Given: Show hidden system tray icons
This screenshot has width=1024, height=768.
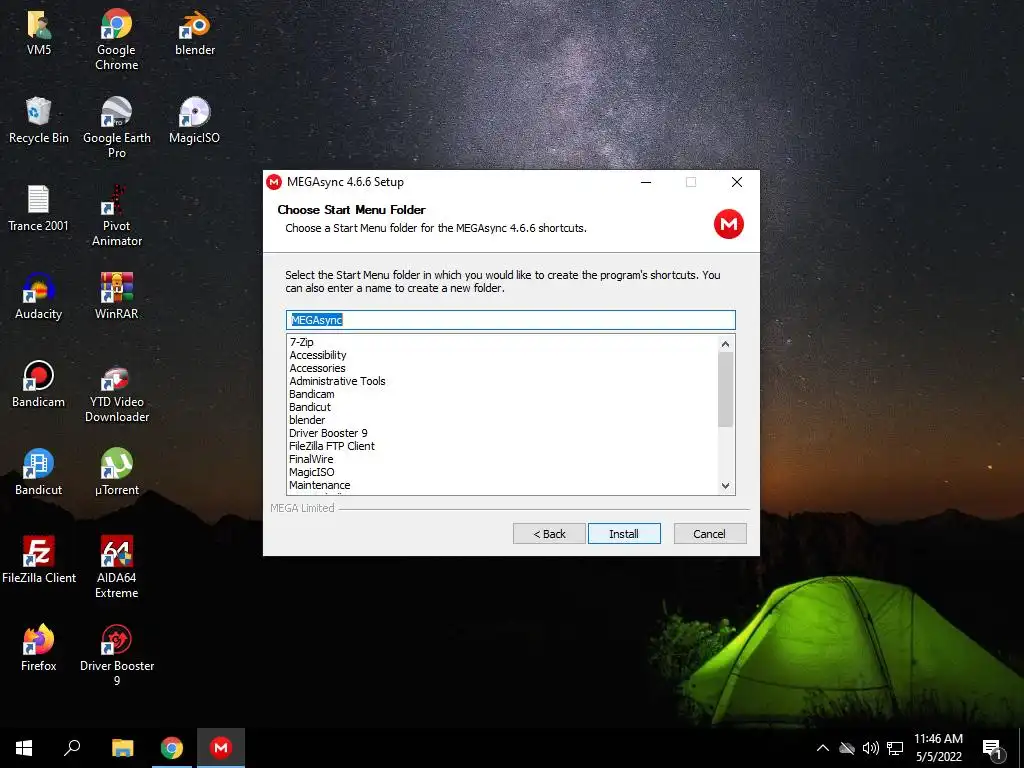Looking at the screenshot, I should 823,748.
